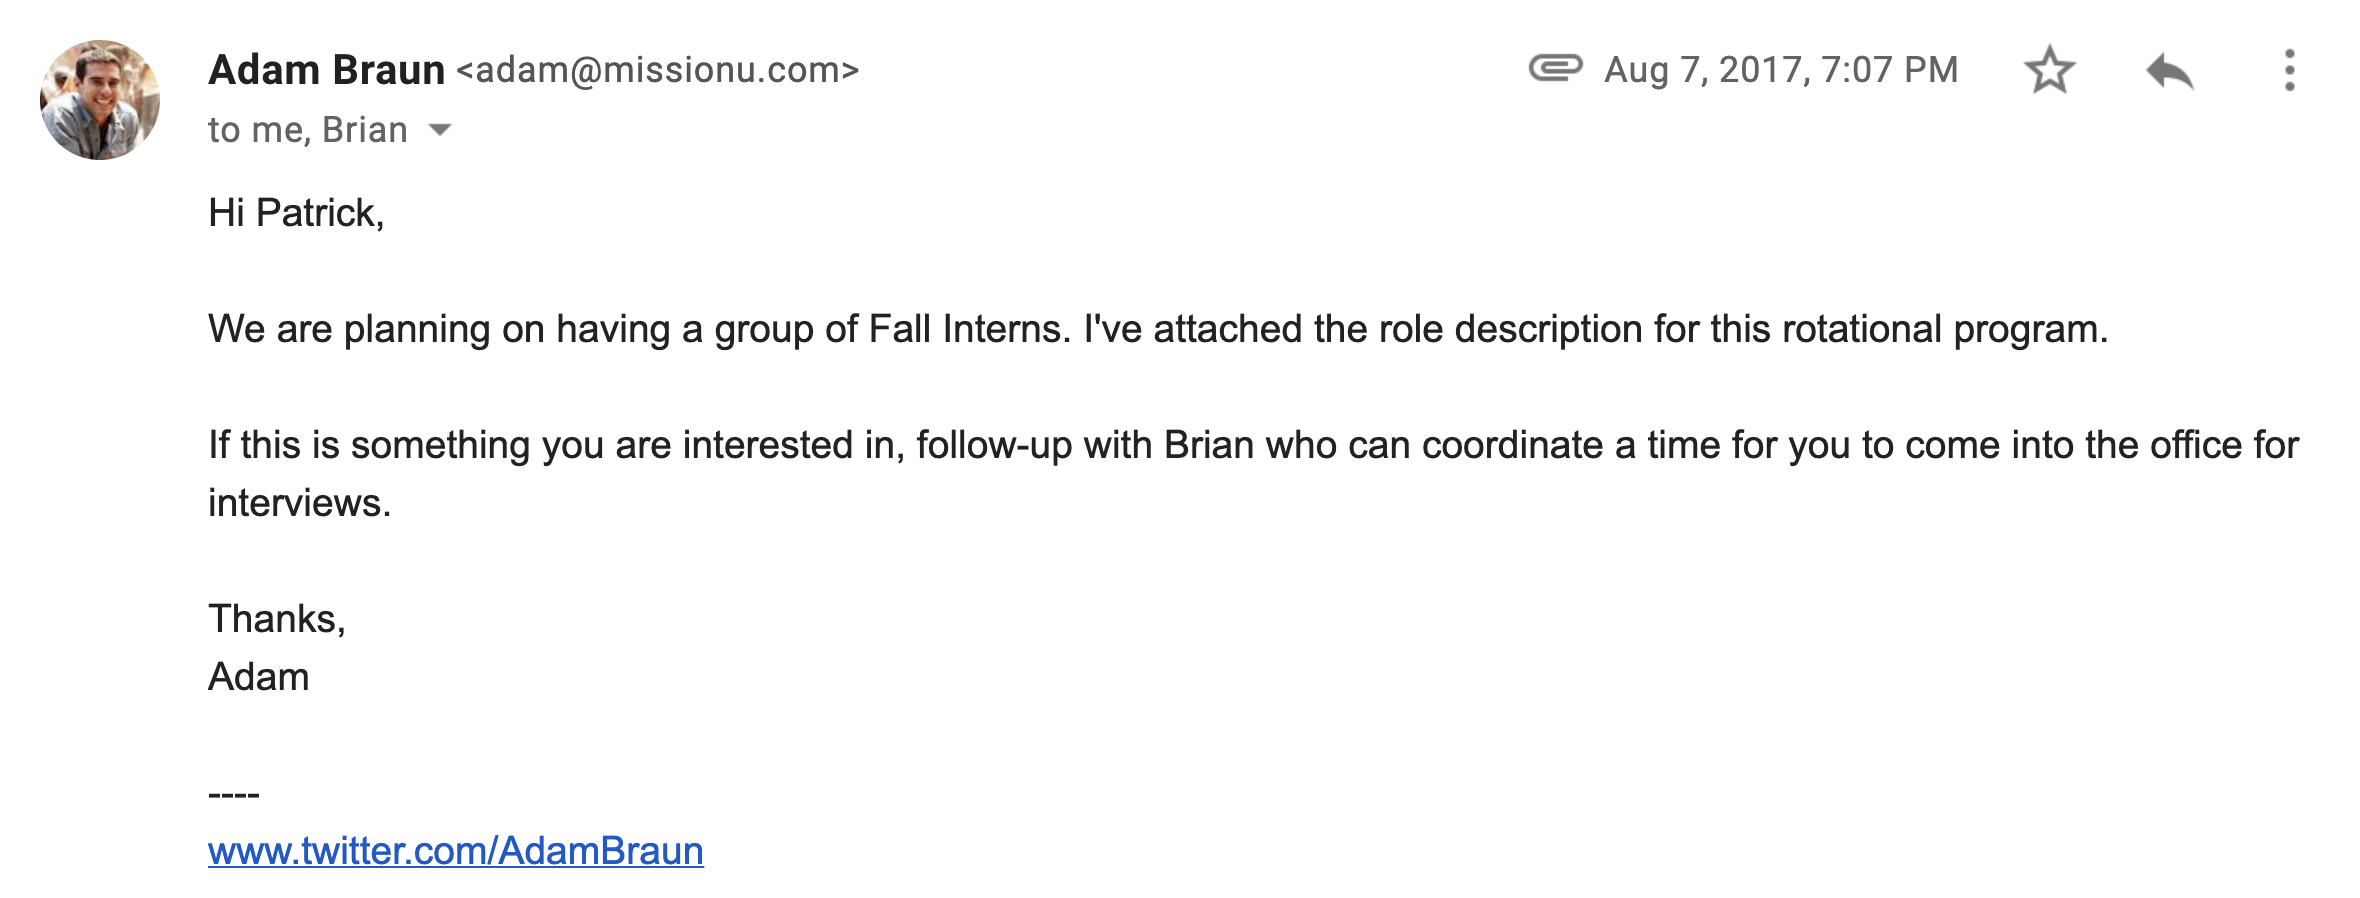This screenshot has height=898, width=2360.
Task: Click the dashed signature separator line
Action: click(x=234, y=795)
